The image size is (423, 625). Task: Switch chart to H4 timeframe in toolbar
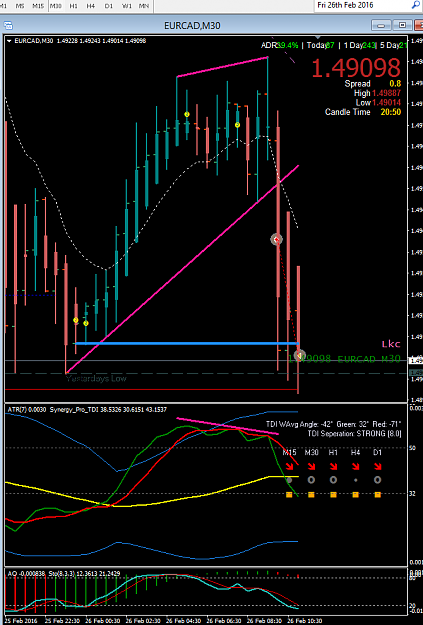point(91,6)
